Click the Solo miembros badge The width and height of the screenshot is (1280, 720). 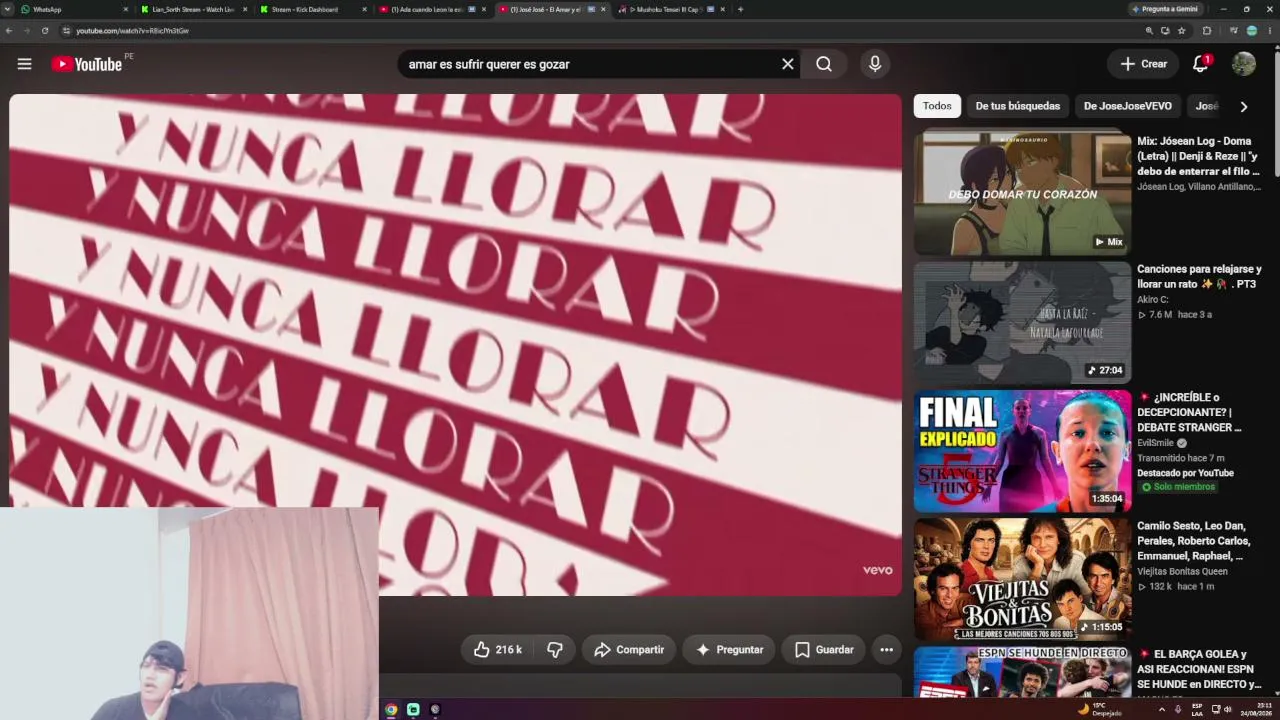tap(1178, 487)
